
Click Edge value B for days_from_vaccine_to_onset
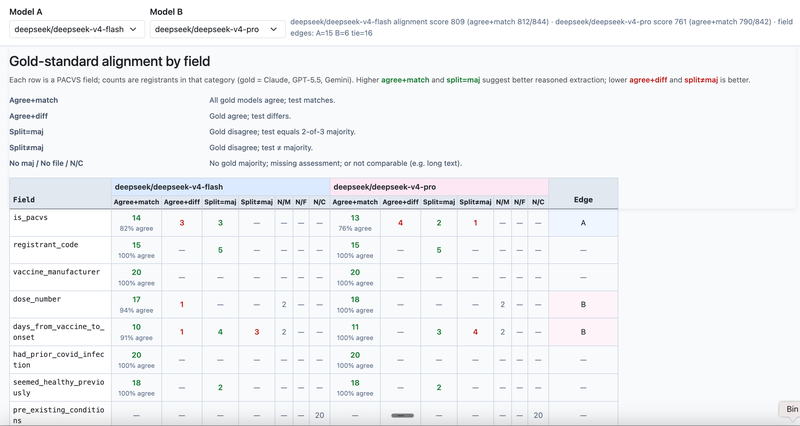point(583,332)
